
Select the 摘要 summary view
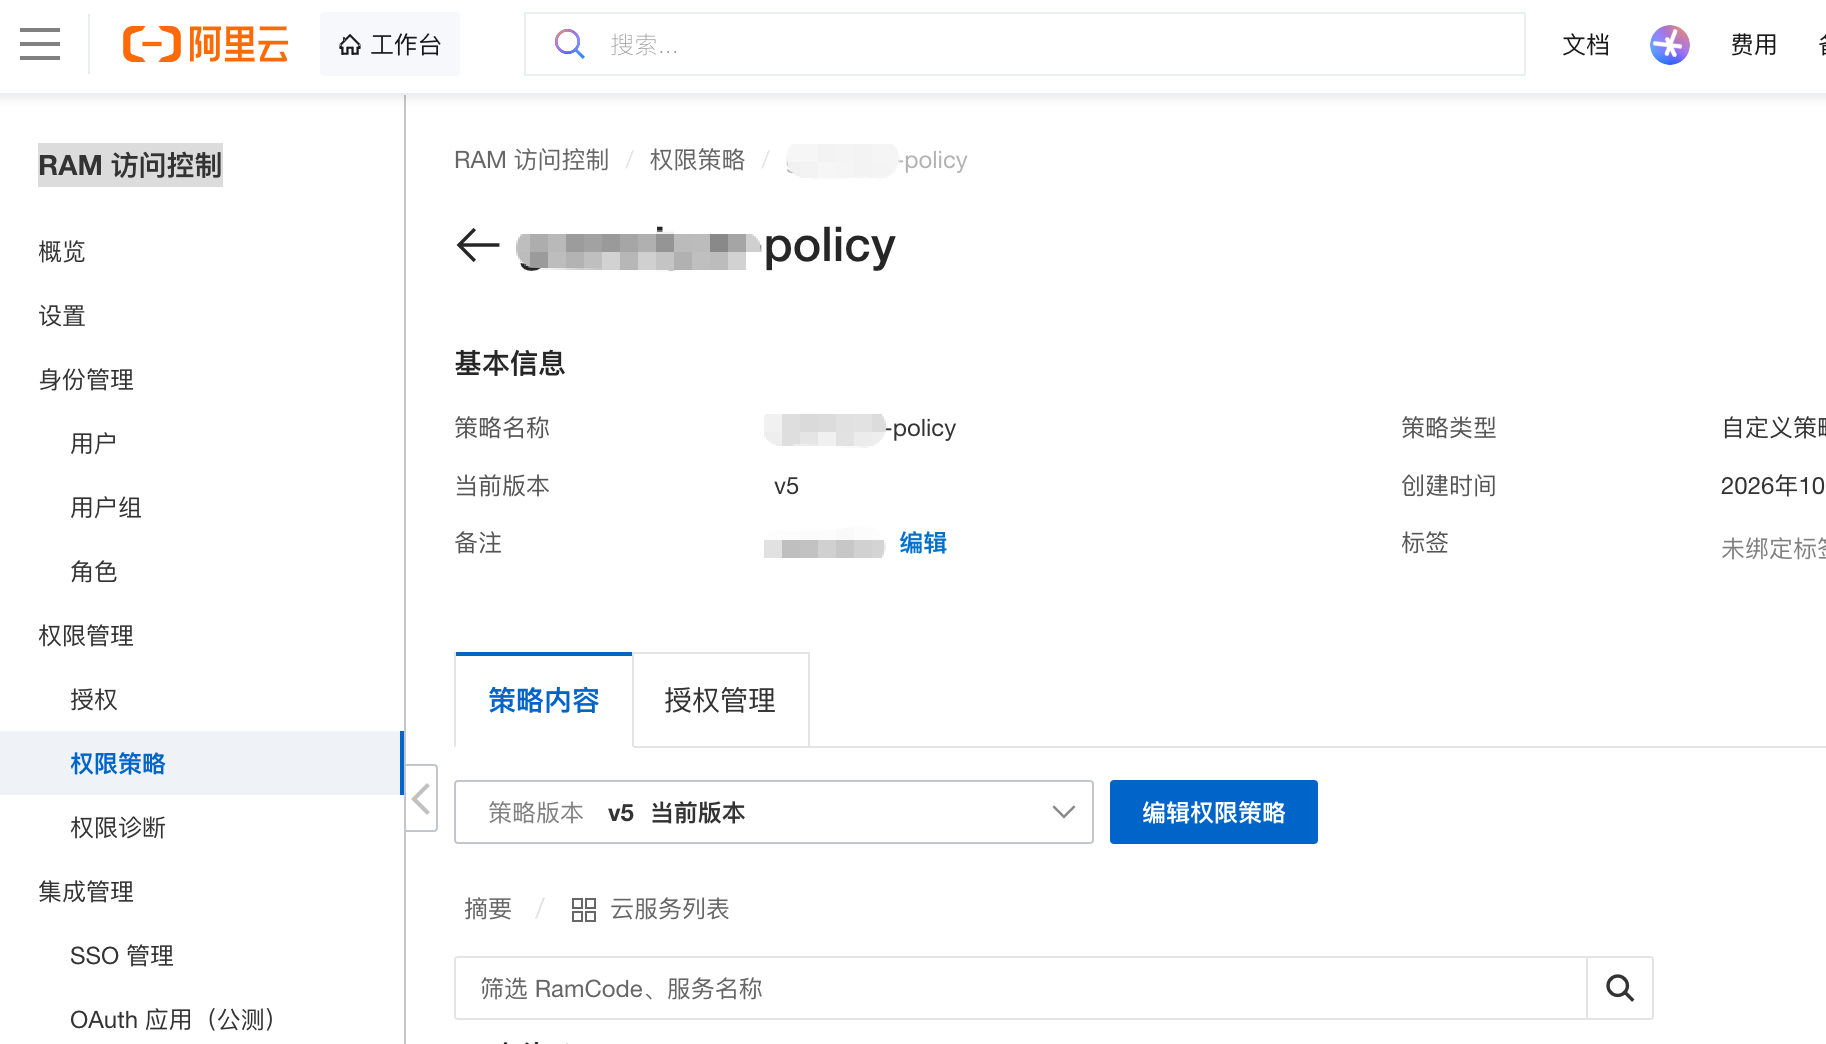488,909
